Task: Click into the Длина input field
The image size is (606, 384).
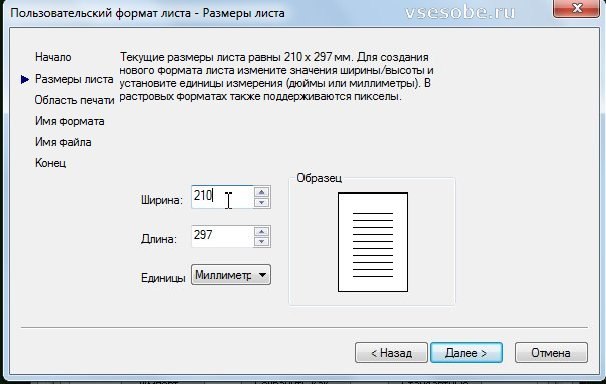Action: [223, 236]
